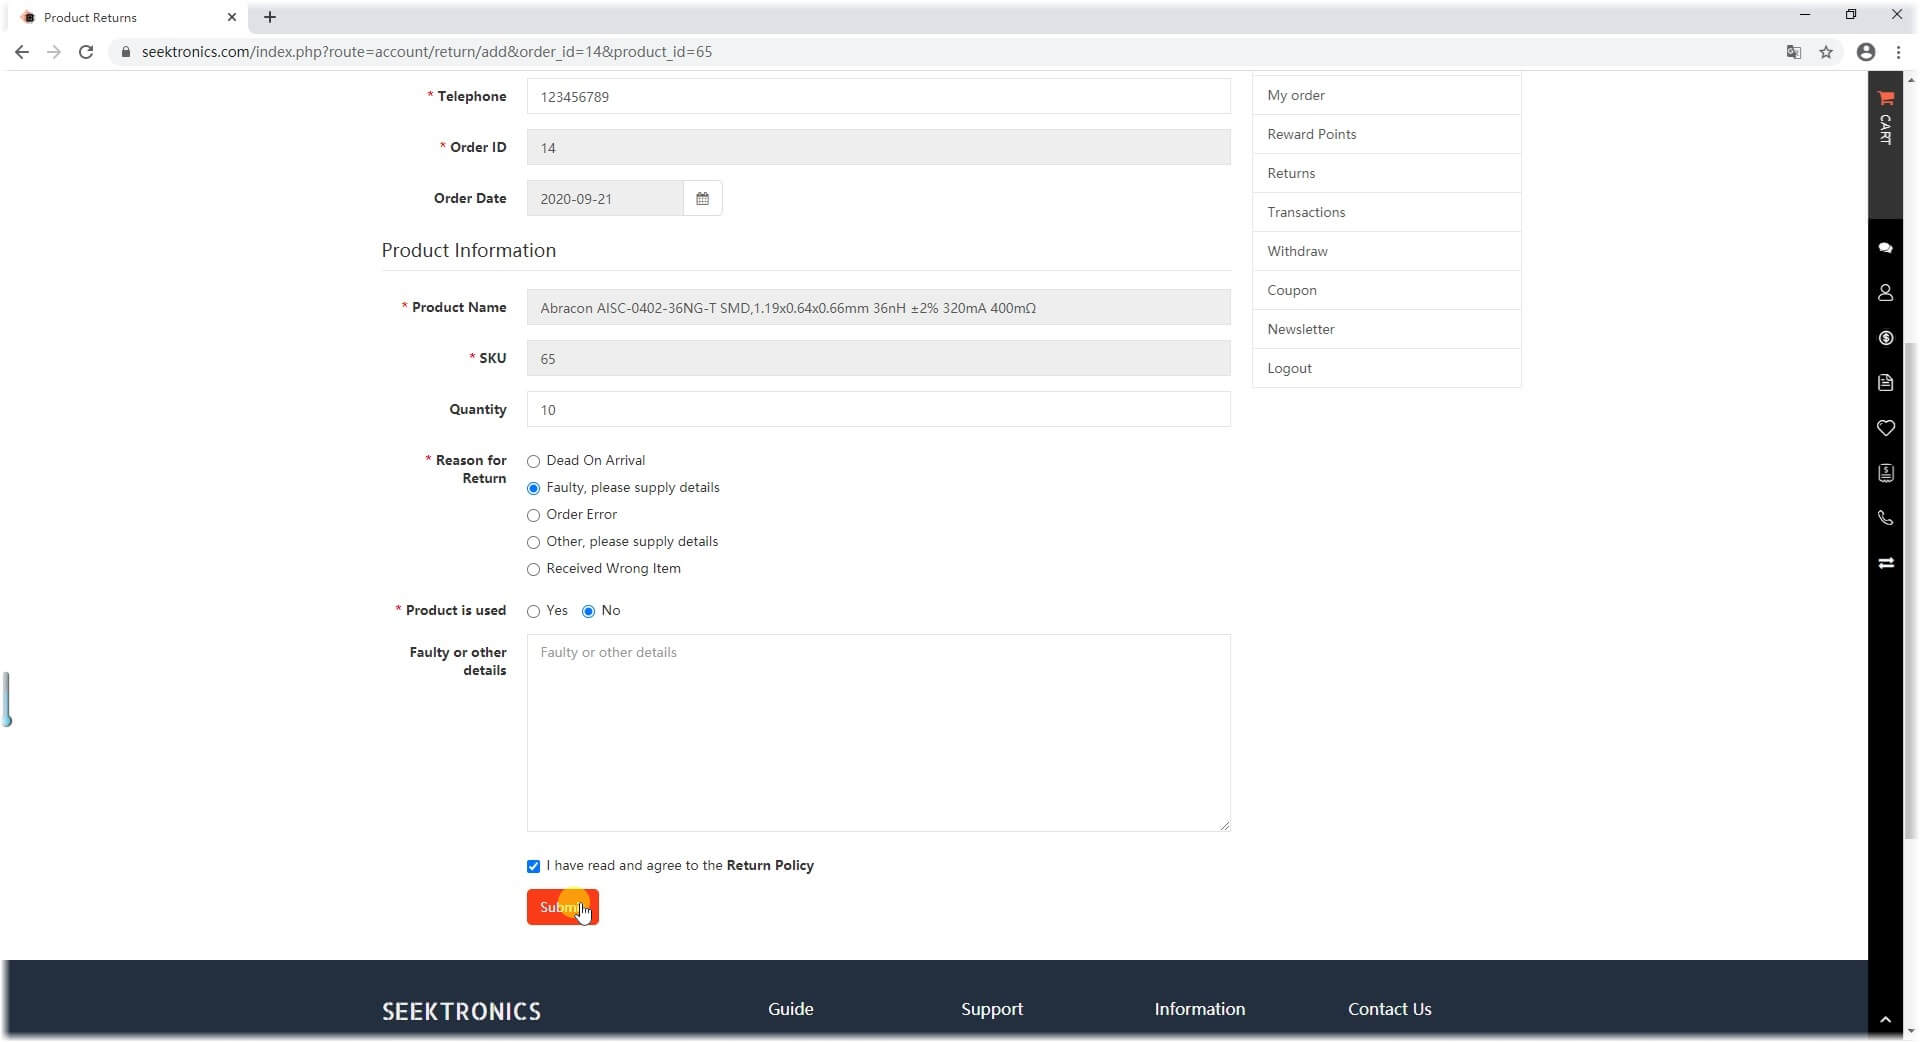Open Reward Points in account menu
Screen dimensions: 1920x1042
[1386, 134]
